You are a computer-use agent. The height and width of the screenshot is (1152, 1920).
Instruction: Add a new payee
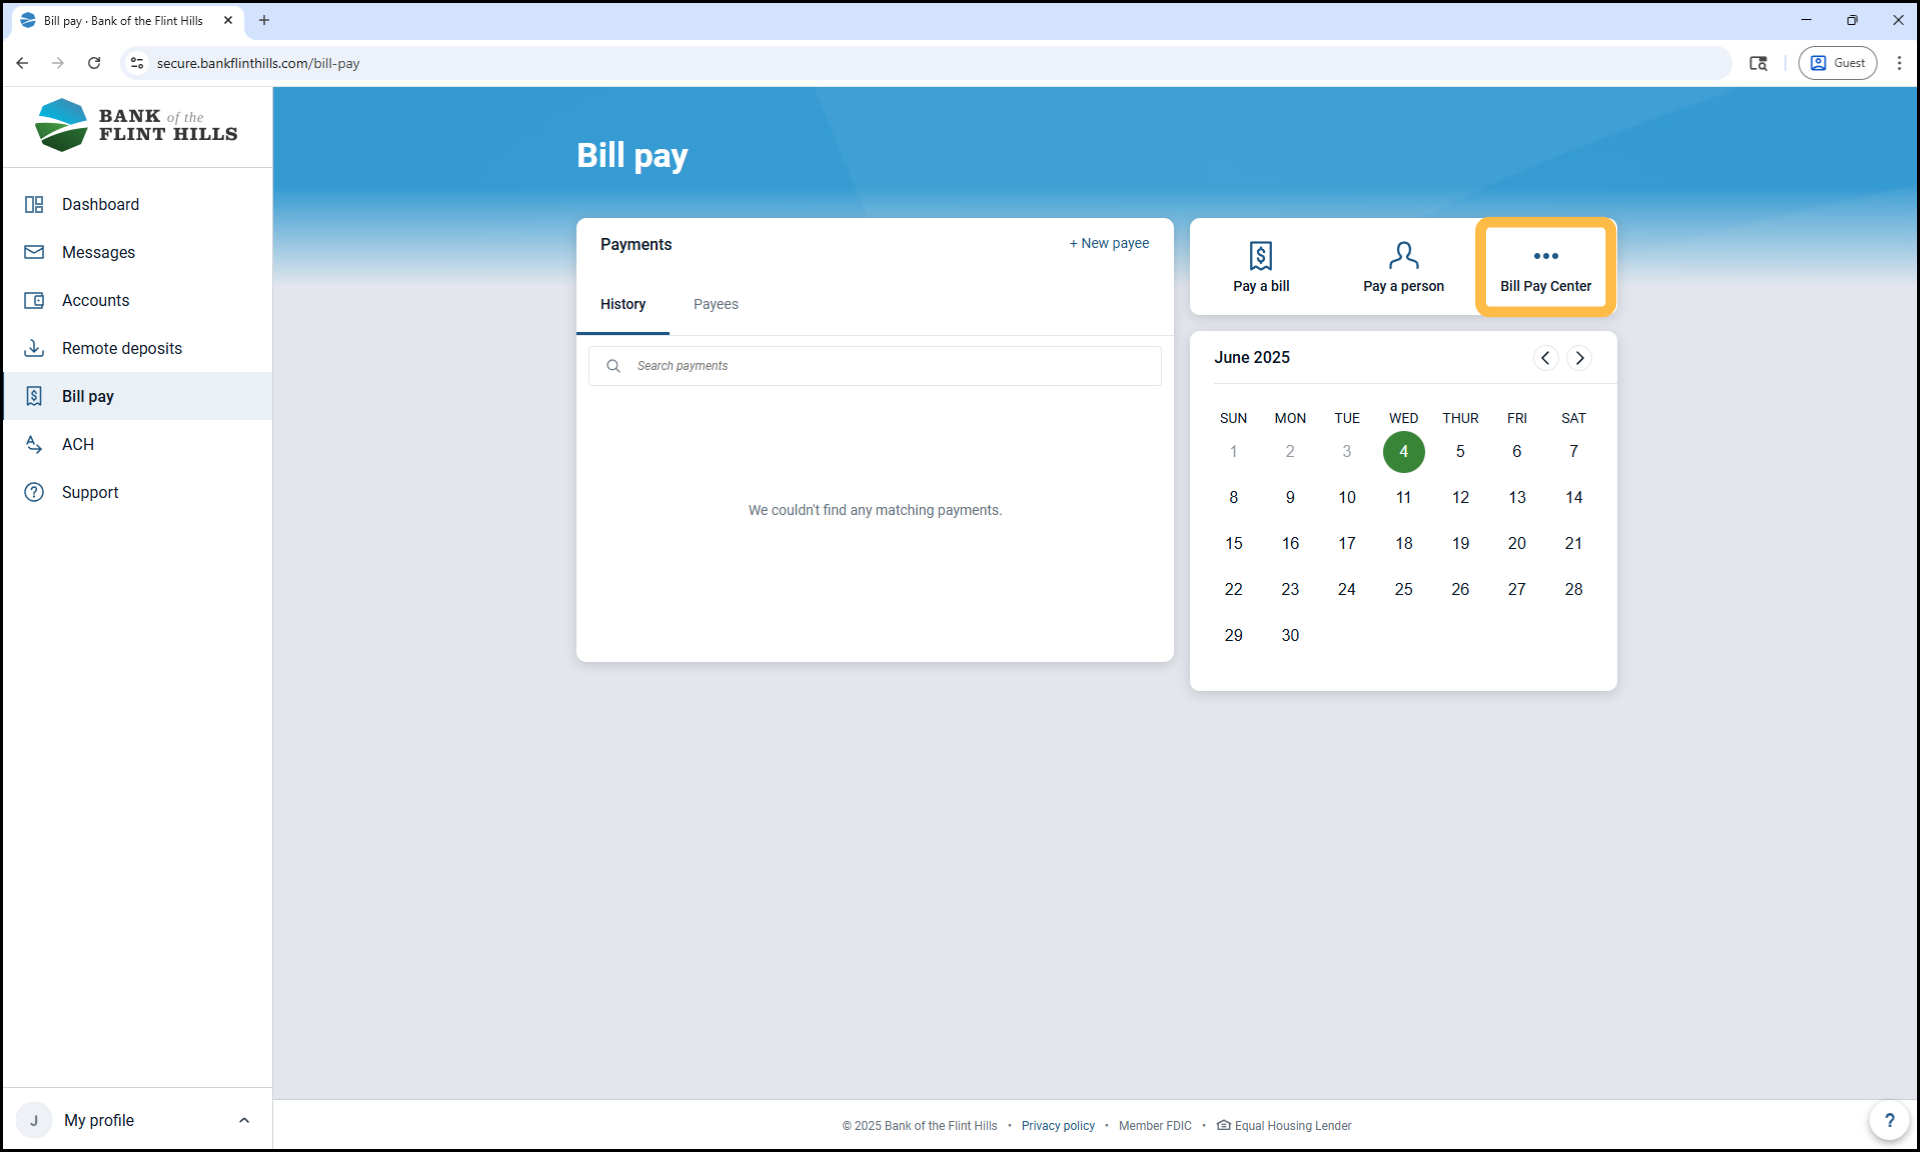[x=1108, y=243]
